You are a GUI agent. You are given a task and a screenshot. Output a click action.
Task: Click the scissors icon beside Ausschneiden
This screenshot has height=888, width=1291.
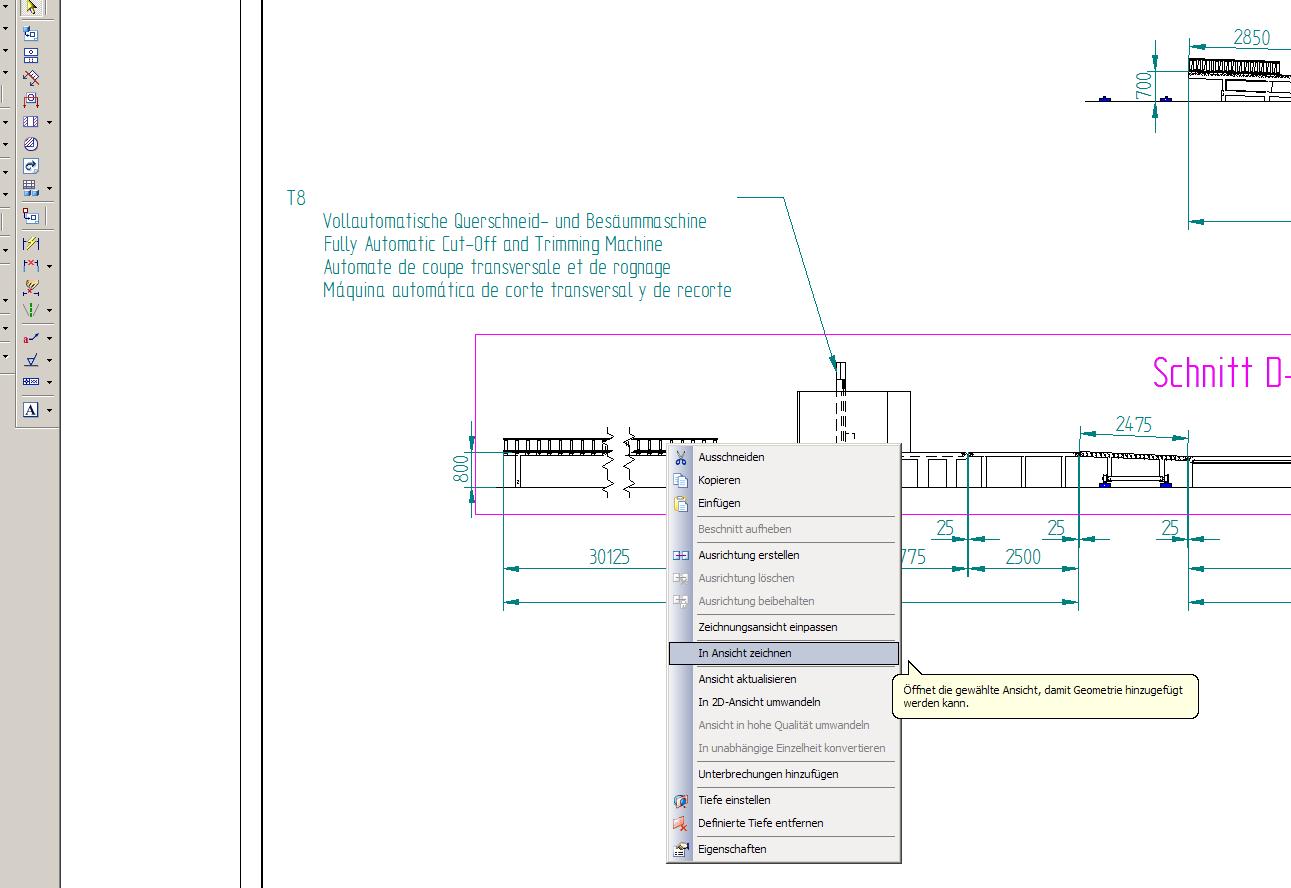coord(681,457)
